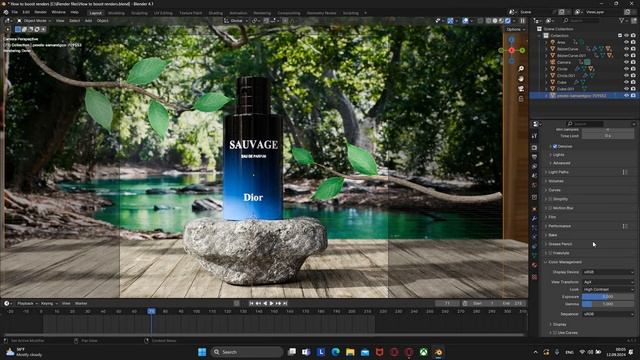Expand the Light Paths panel
This screenshot has height=360, width=640.
(558, 172)
